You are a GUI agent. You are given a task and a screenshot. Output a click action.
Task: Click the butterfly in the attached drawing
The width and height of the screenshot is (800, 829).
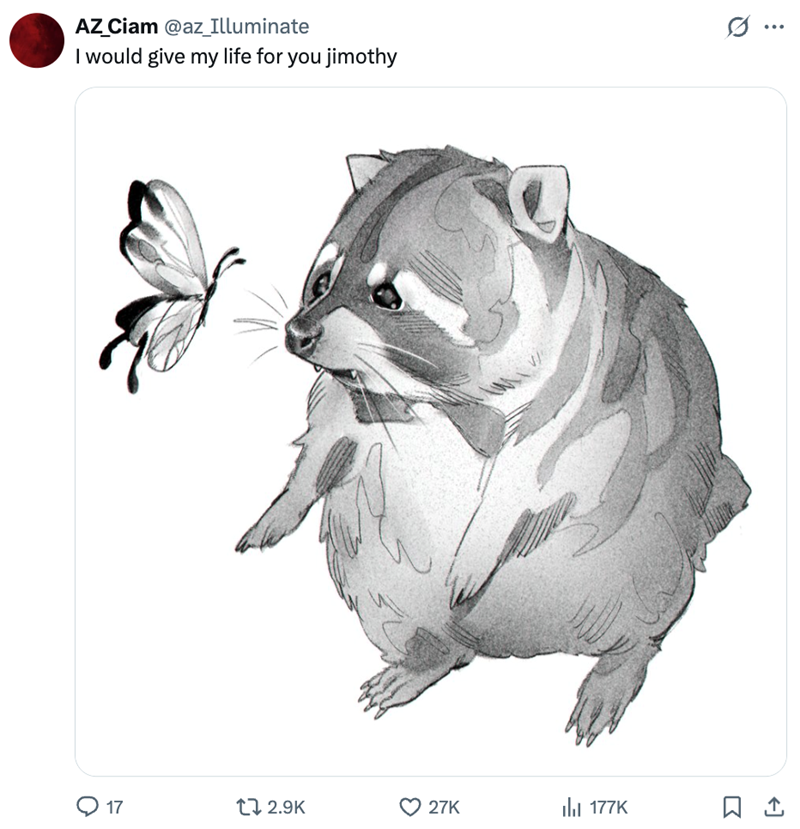coord(167,285)
